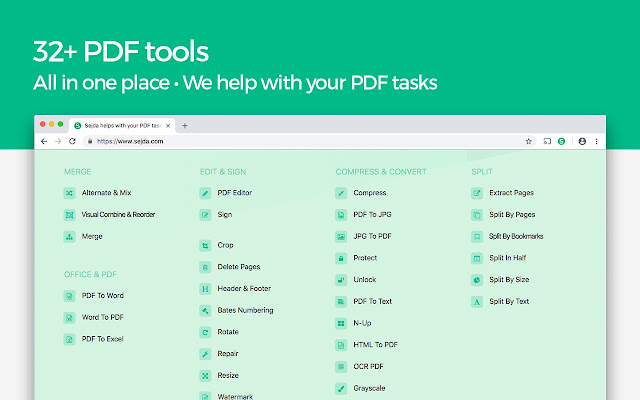Switch to the Sejda browser tab
The image size is (640, 400).
coord(122,126)
